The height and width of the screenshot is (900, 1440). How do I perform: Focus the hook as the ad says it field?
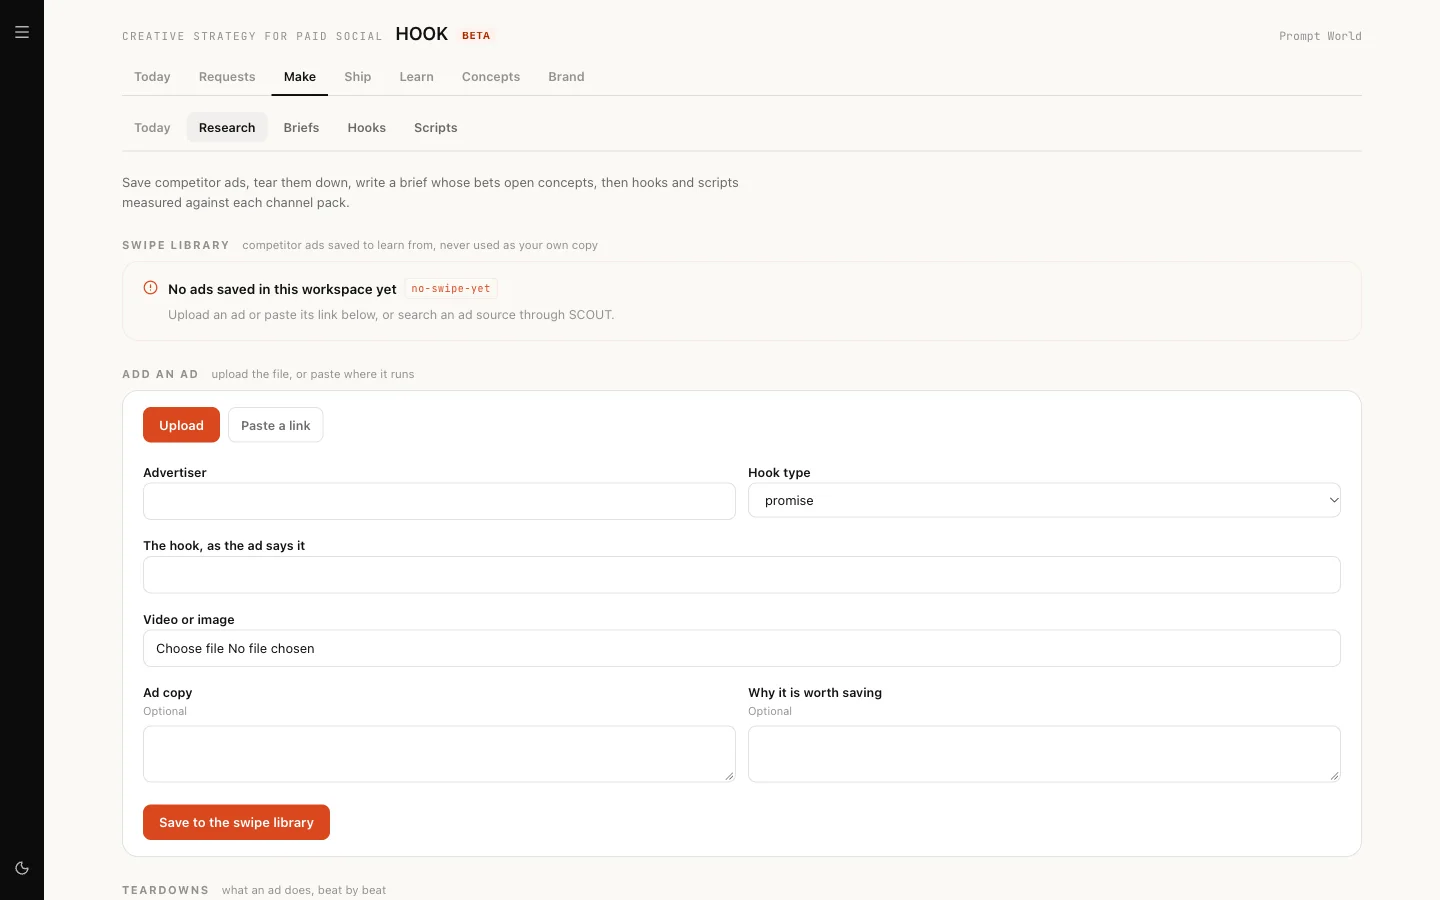coord(742,575)
